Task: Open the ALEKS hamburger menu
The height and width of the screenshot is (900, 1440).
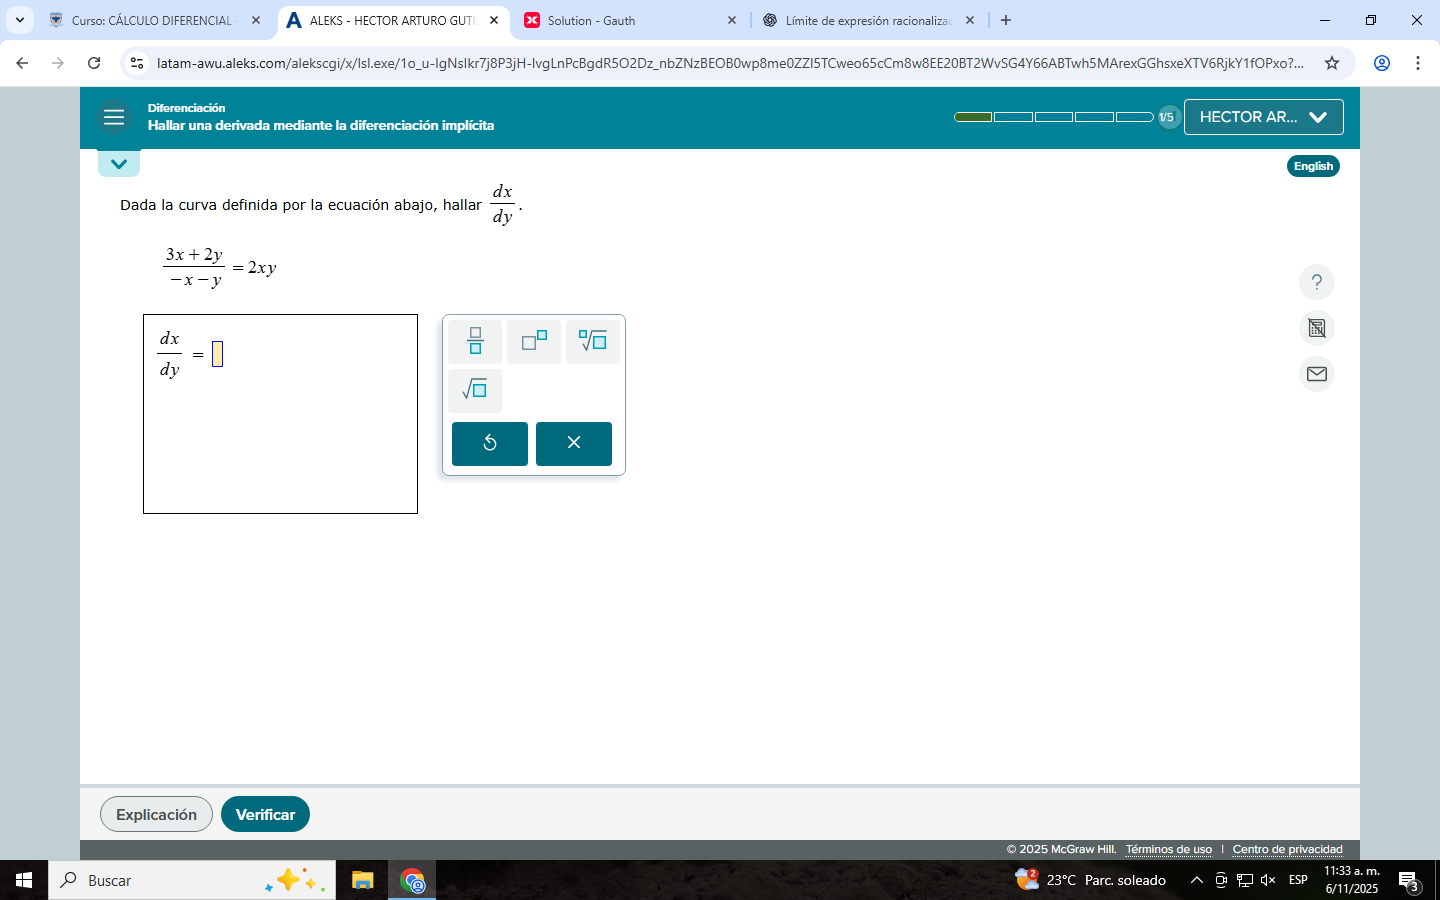Action: [114, 117]
